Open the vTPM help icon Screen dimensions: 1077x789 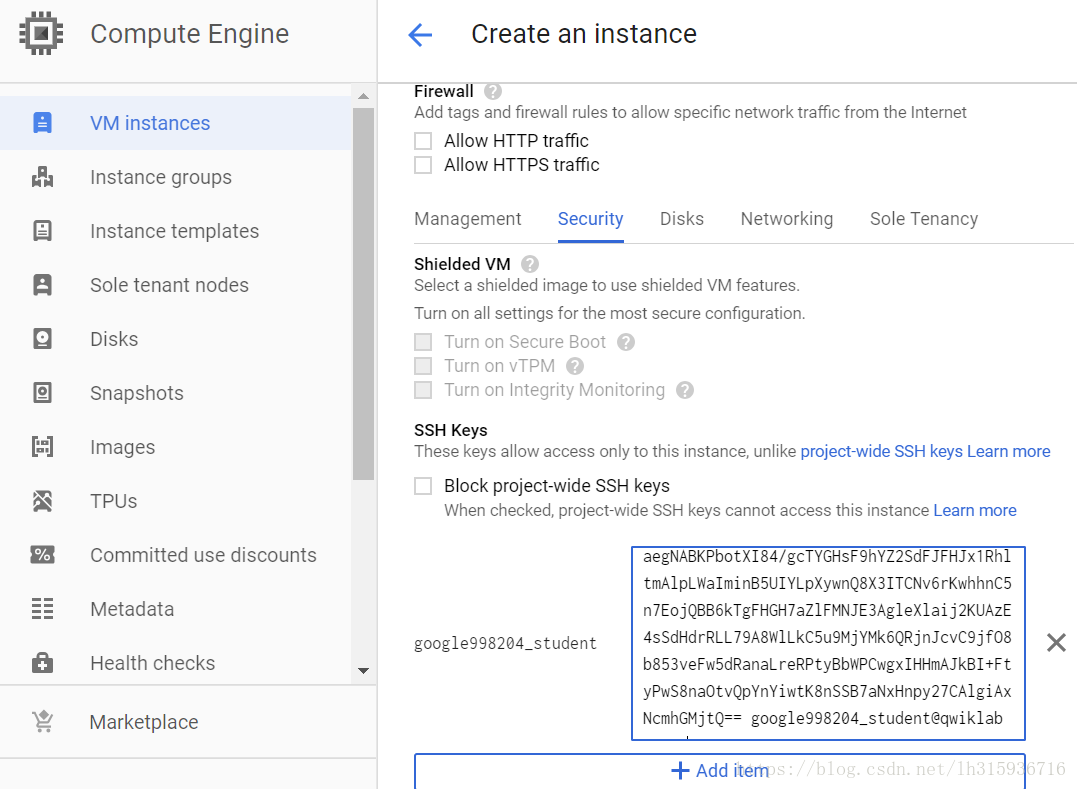tap(575, 366)
